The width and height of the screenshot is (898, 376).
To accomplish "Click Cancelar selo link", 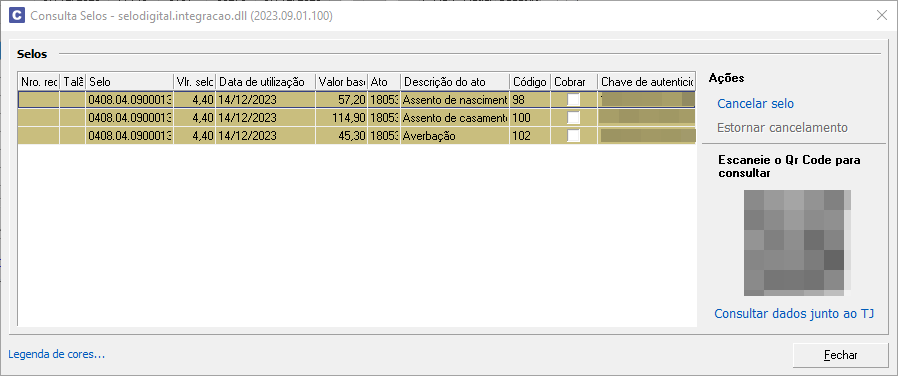I will [755, 104].
